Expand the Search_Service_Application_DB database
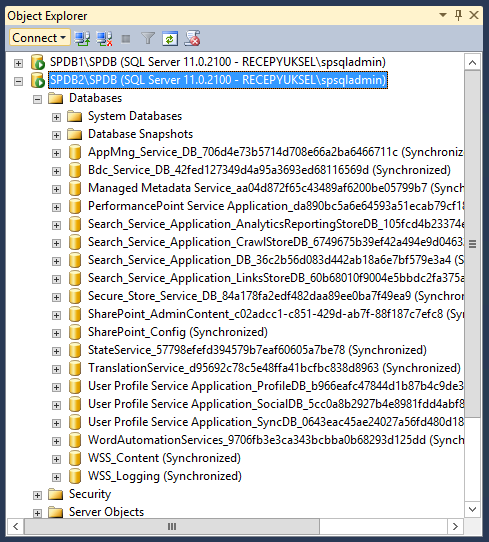This screenshot has height=542, width=489. point(56,261)
